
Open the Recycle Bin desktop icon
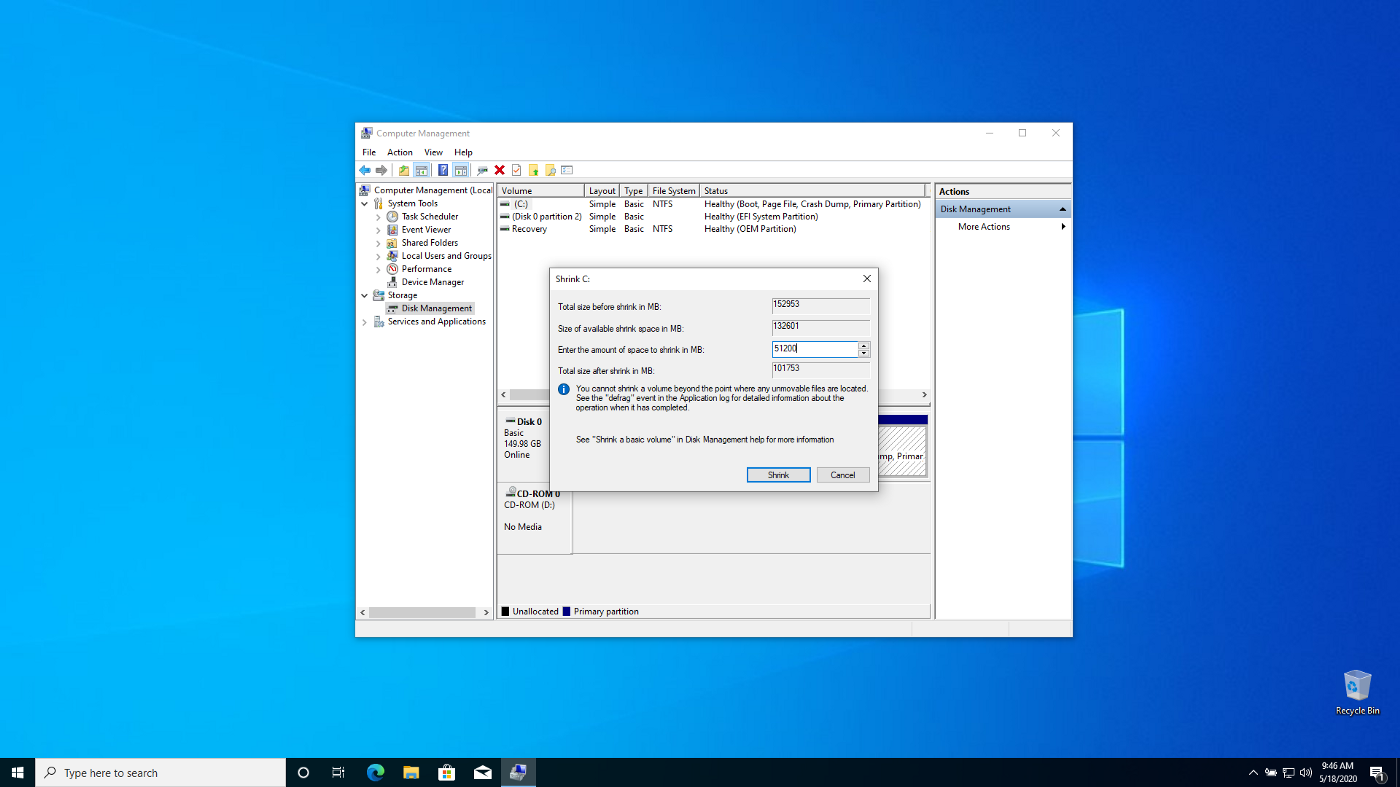point(1357,692)
